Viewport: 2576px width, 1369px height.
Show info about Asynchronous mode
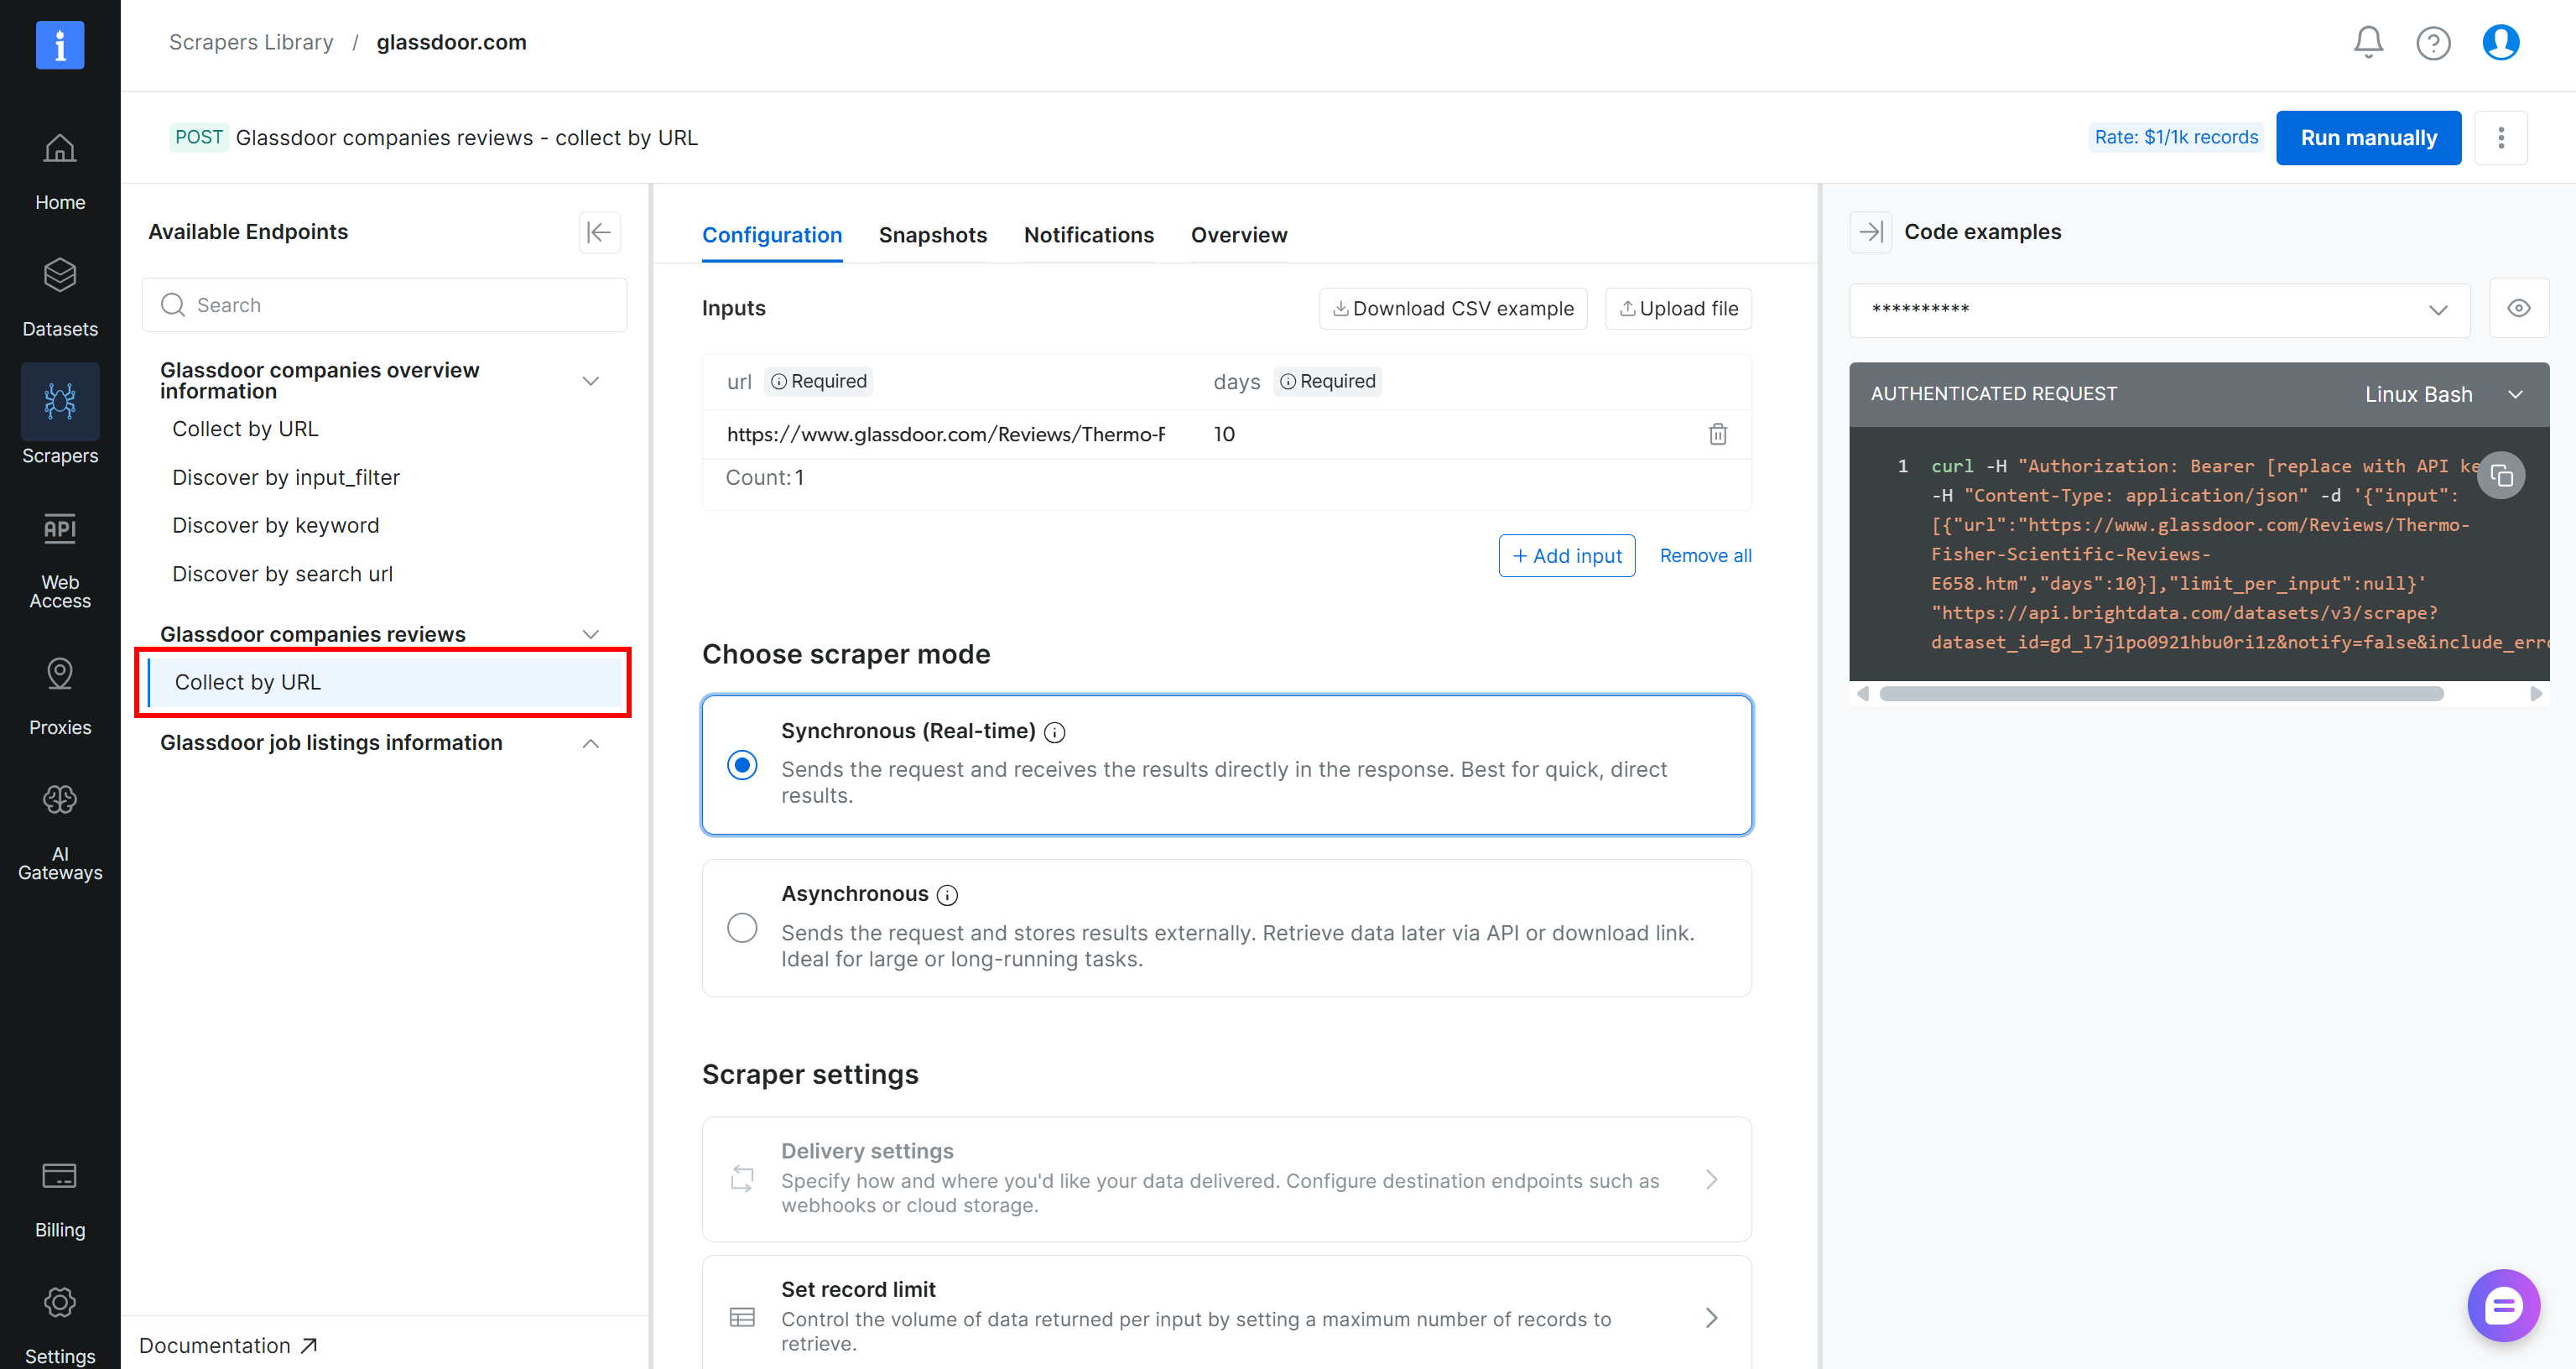coord(947,895)
